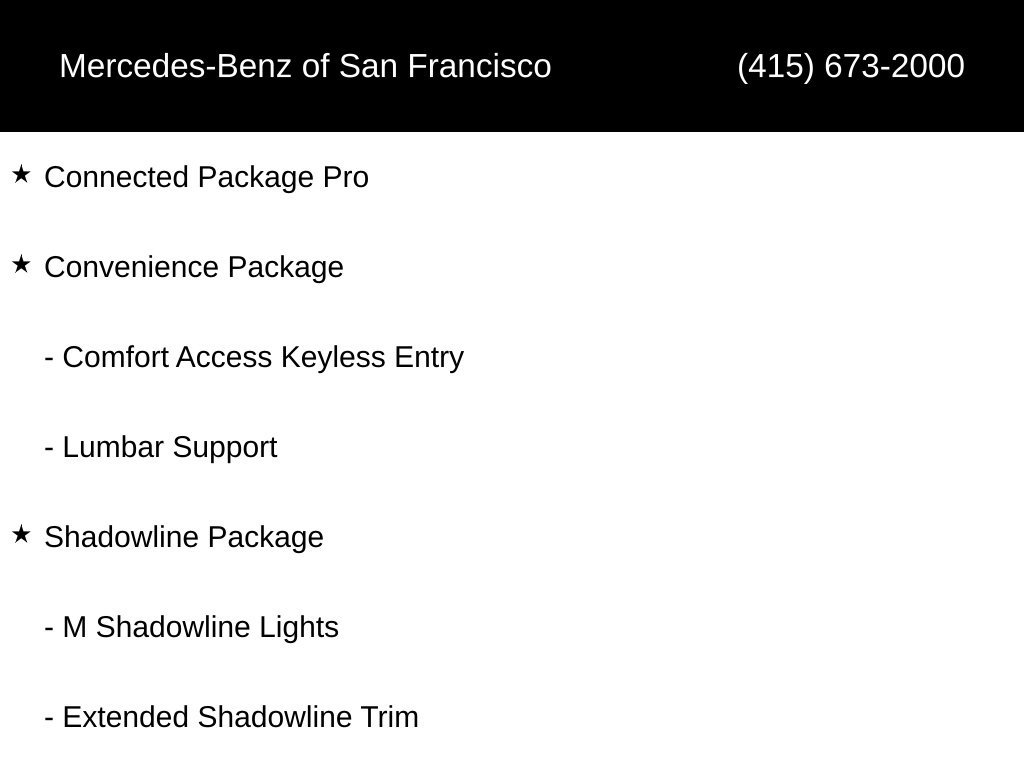
Task: Click the word Keyless in Comfort Access line
Action: click(333, 357)
